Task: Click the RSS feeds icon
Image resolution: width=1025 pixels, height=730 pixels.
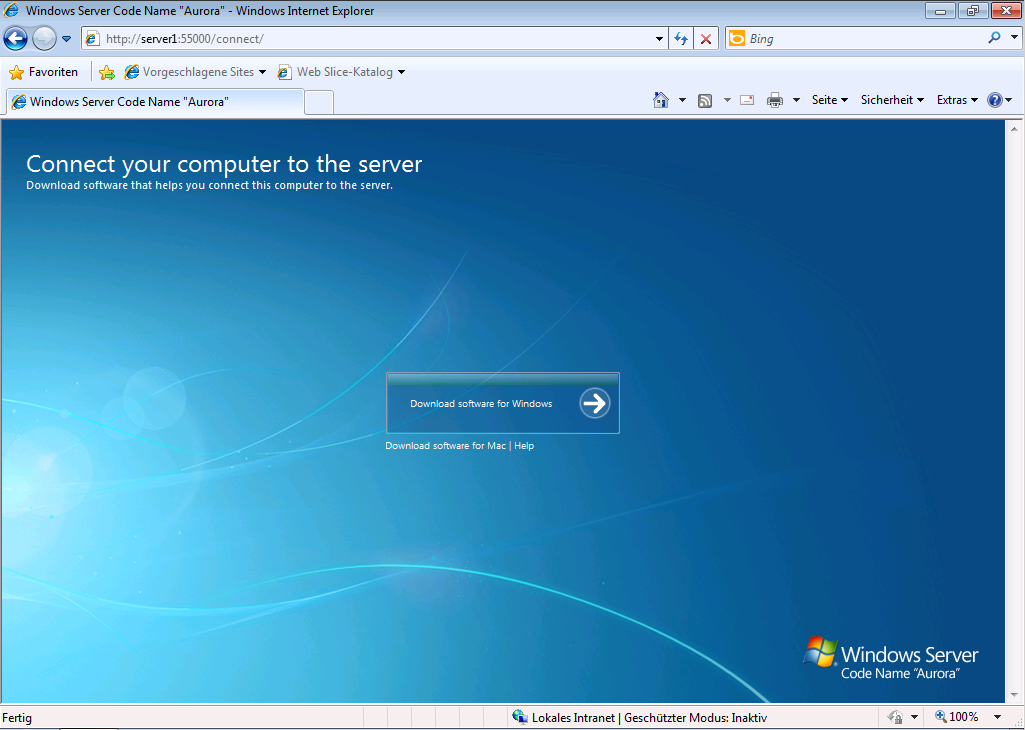Action: [705, 100]
